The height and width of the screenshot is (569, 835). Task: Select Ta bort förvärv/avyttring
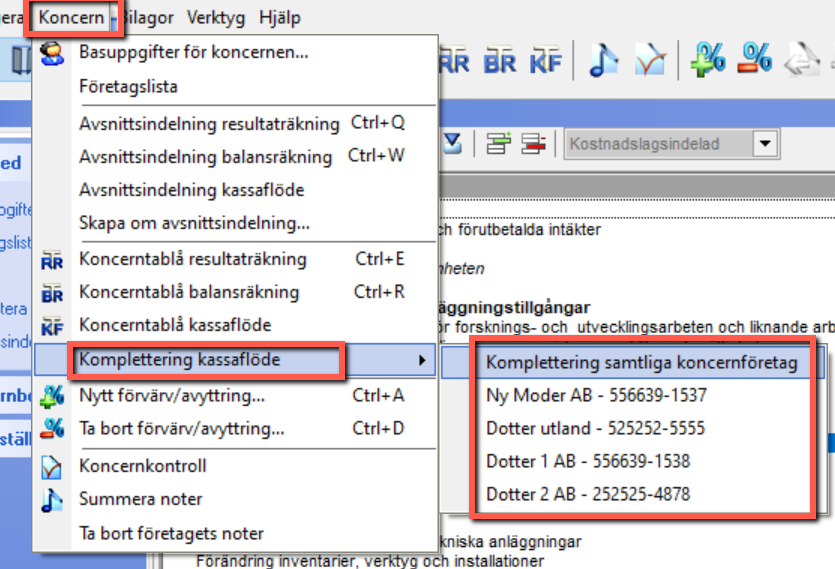tap(234, 428)
